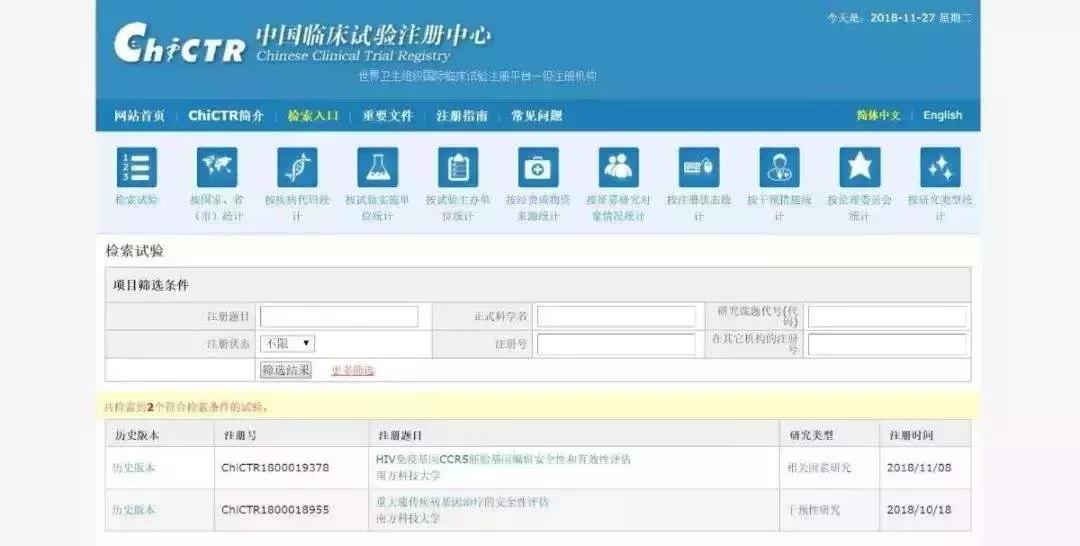The height and width of the screenshot is (546, 1080).
Task: Expand the 注册状态 dropdown showing 不限
Action: tap(287, 344)
